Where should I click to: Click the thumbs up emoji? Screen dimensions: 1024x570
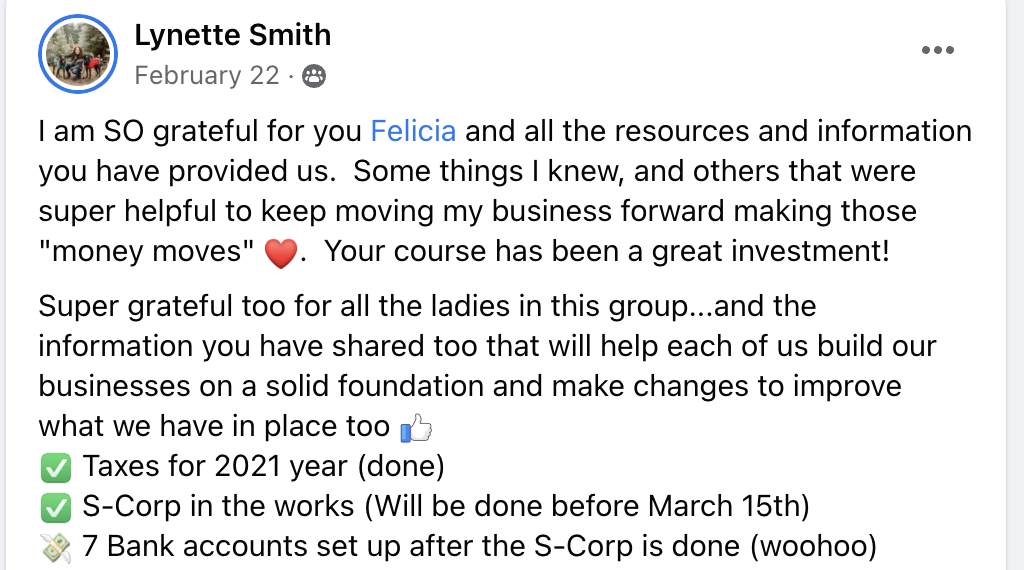[415, 429]
